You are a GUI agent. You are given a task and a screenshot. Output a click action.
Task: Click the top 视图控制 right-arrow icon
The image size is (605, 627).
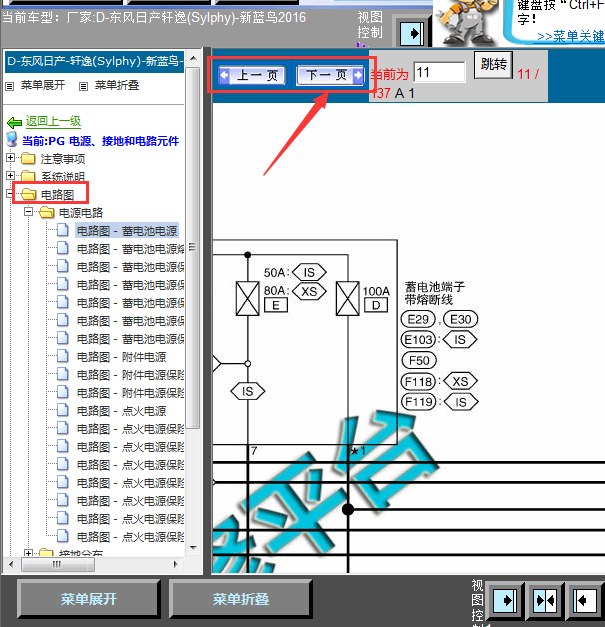[x=412, y=33]
